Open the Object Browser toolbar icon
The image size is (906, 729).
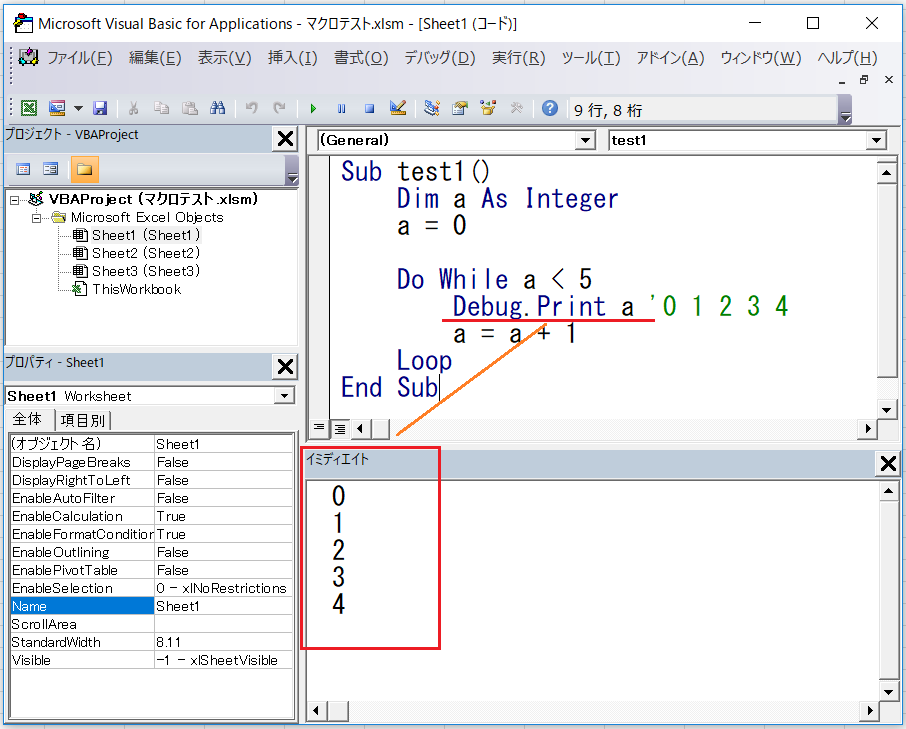(x=488, y=108)
